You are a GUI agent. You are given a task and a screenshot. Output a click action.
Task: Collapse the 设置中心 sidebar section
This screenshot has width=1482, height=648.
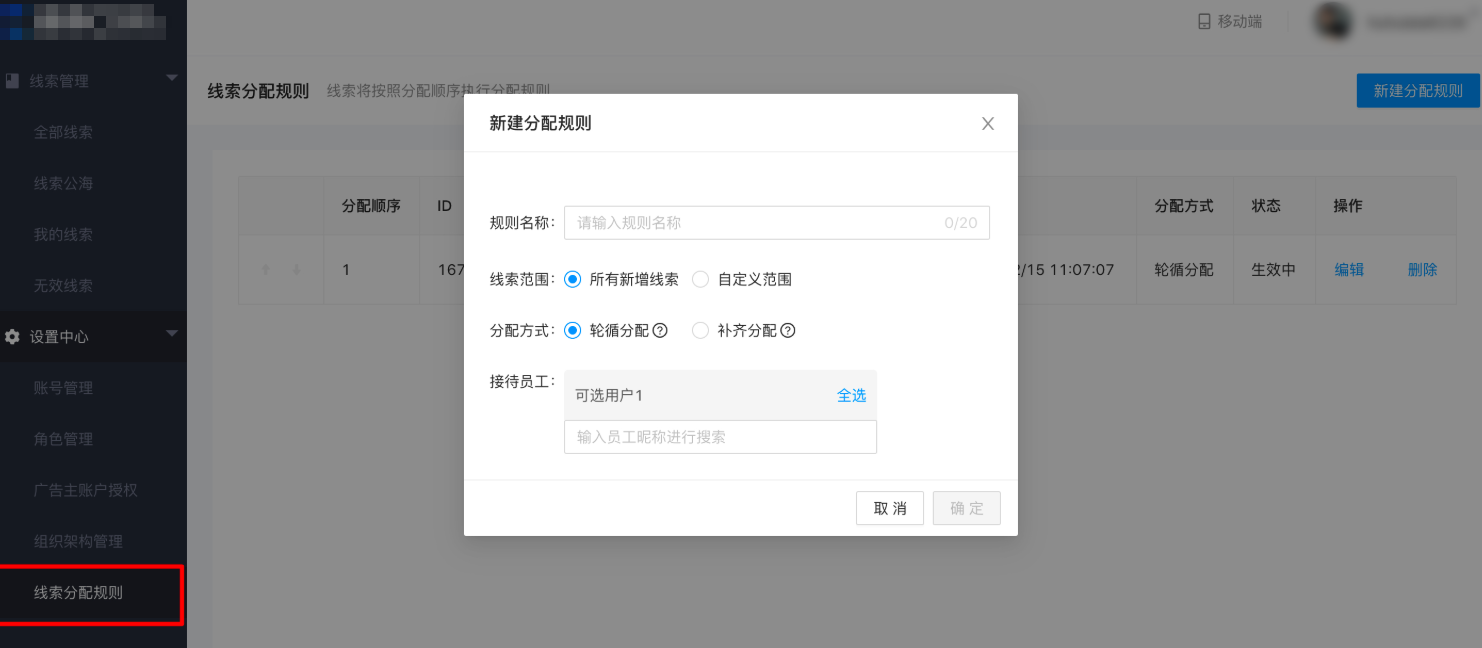tap(171, 334)
